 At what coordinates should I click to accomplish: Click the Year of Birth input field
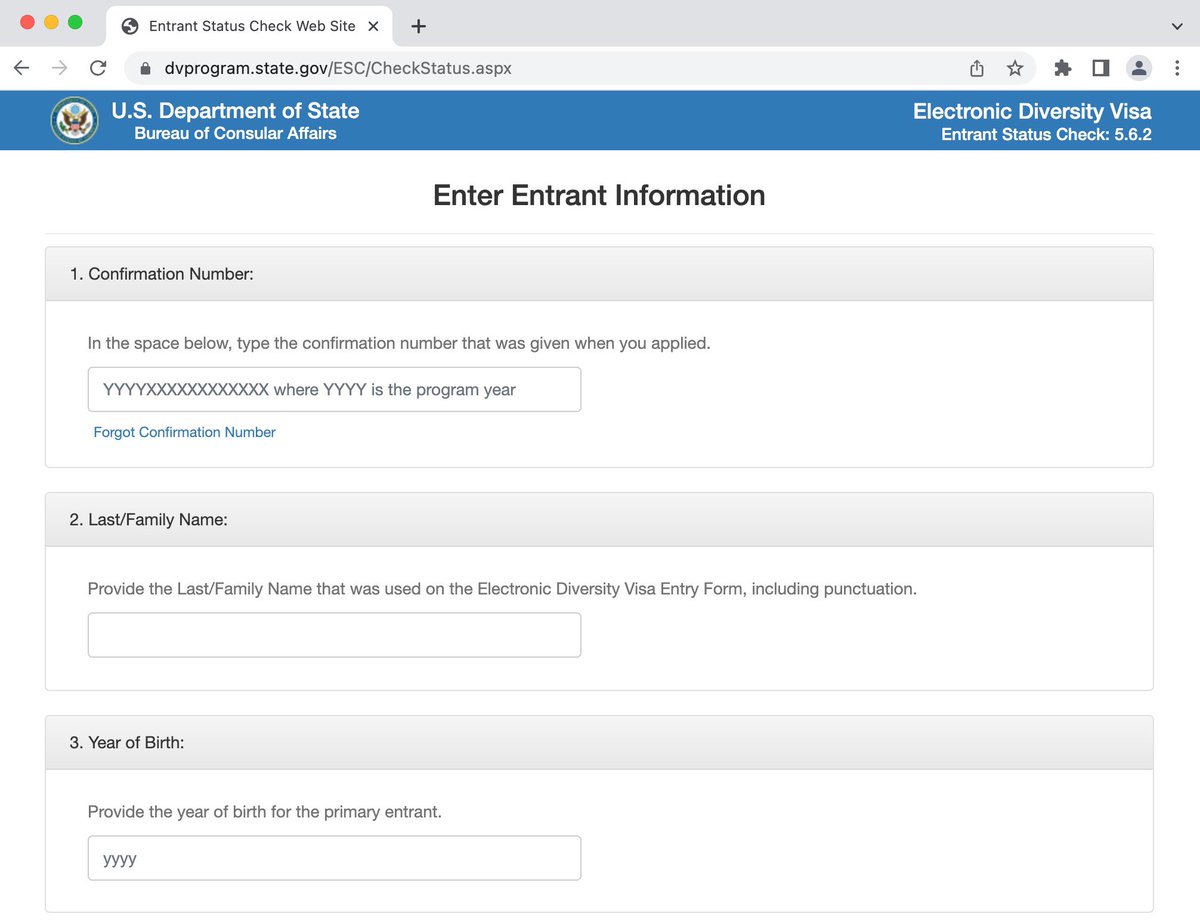pyautogui.click(x=334, y=858)
